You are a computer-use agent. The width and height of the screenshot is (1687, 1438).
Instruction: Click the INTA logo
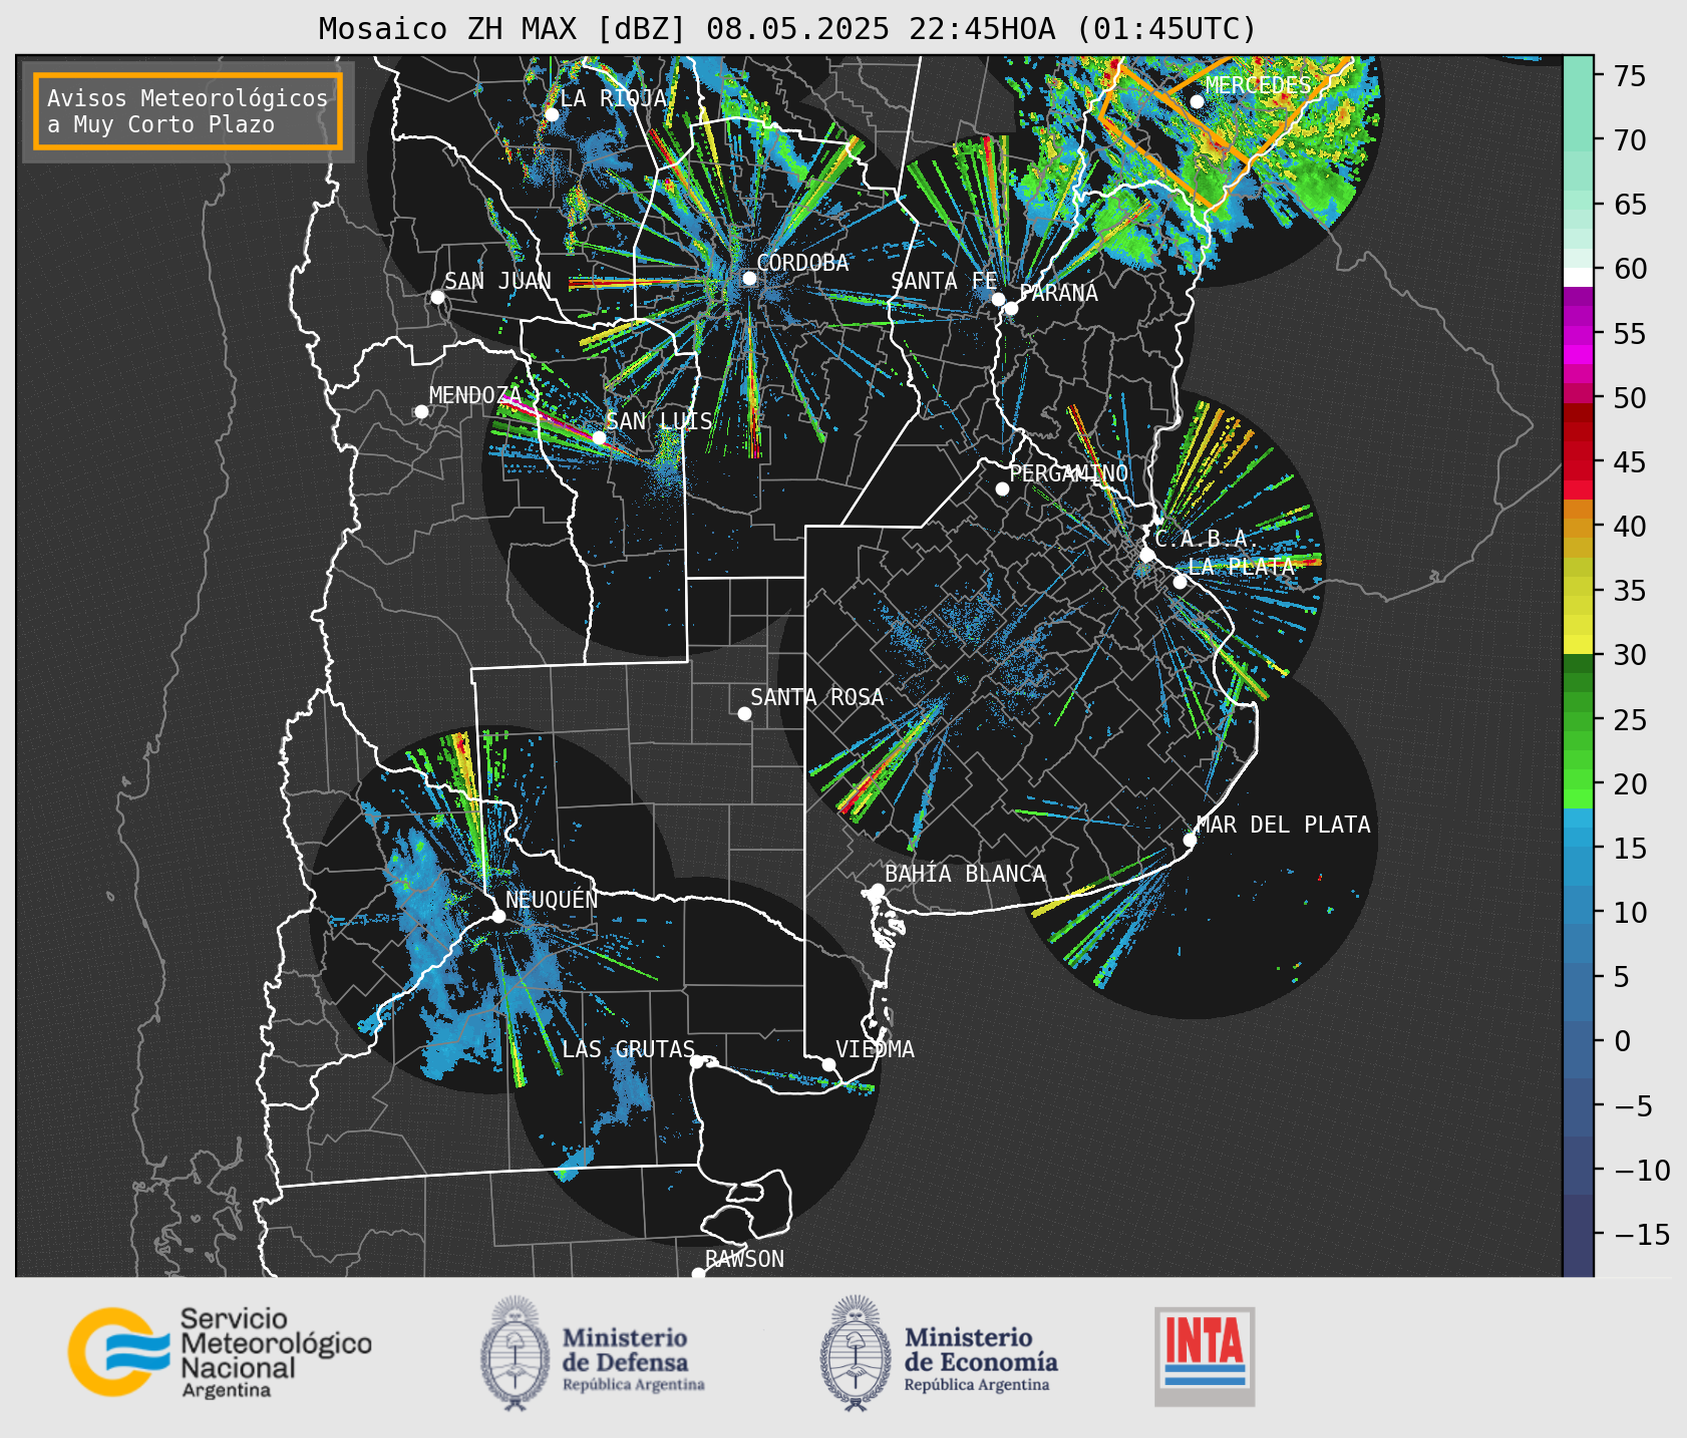click(x=1204, y=1356)
